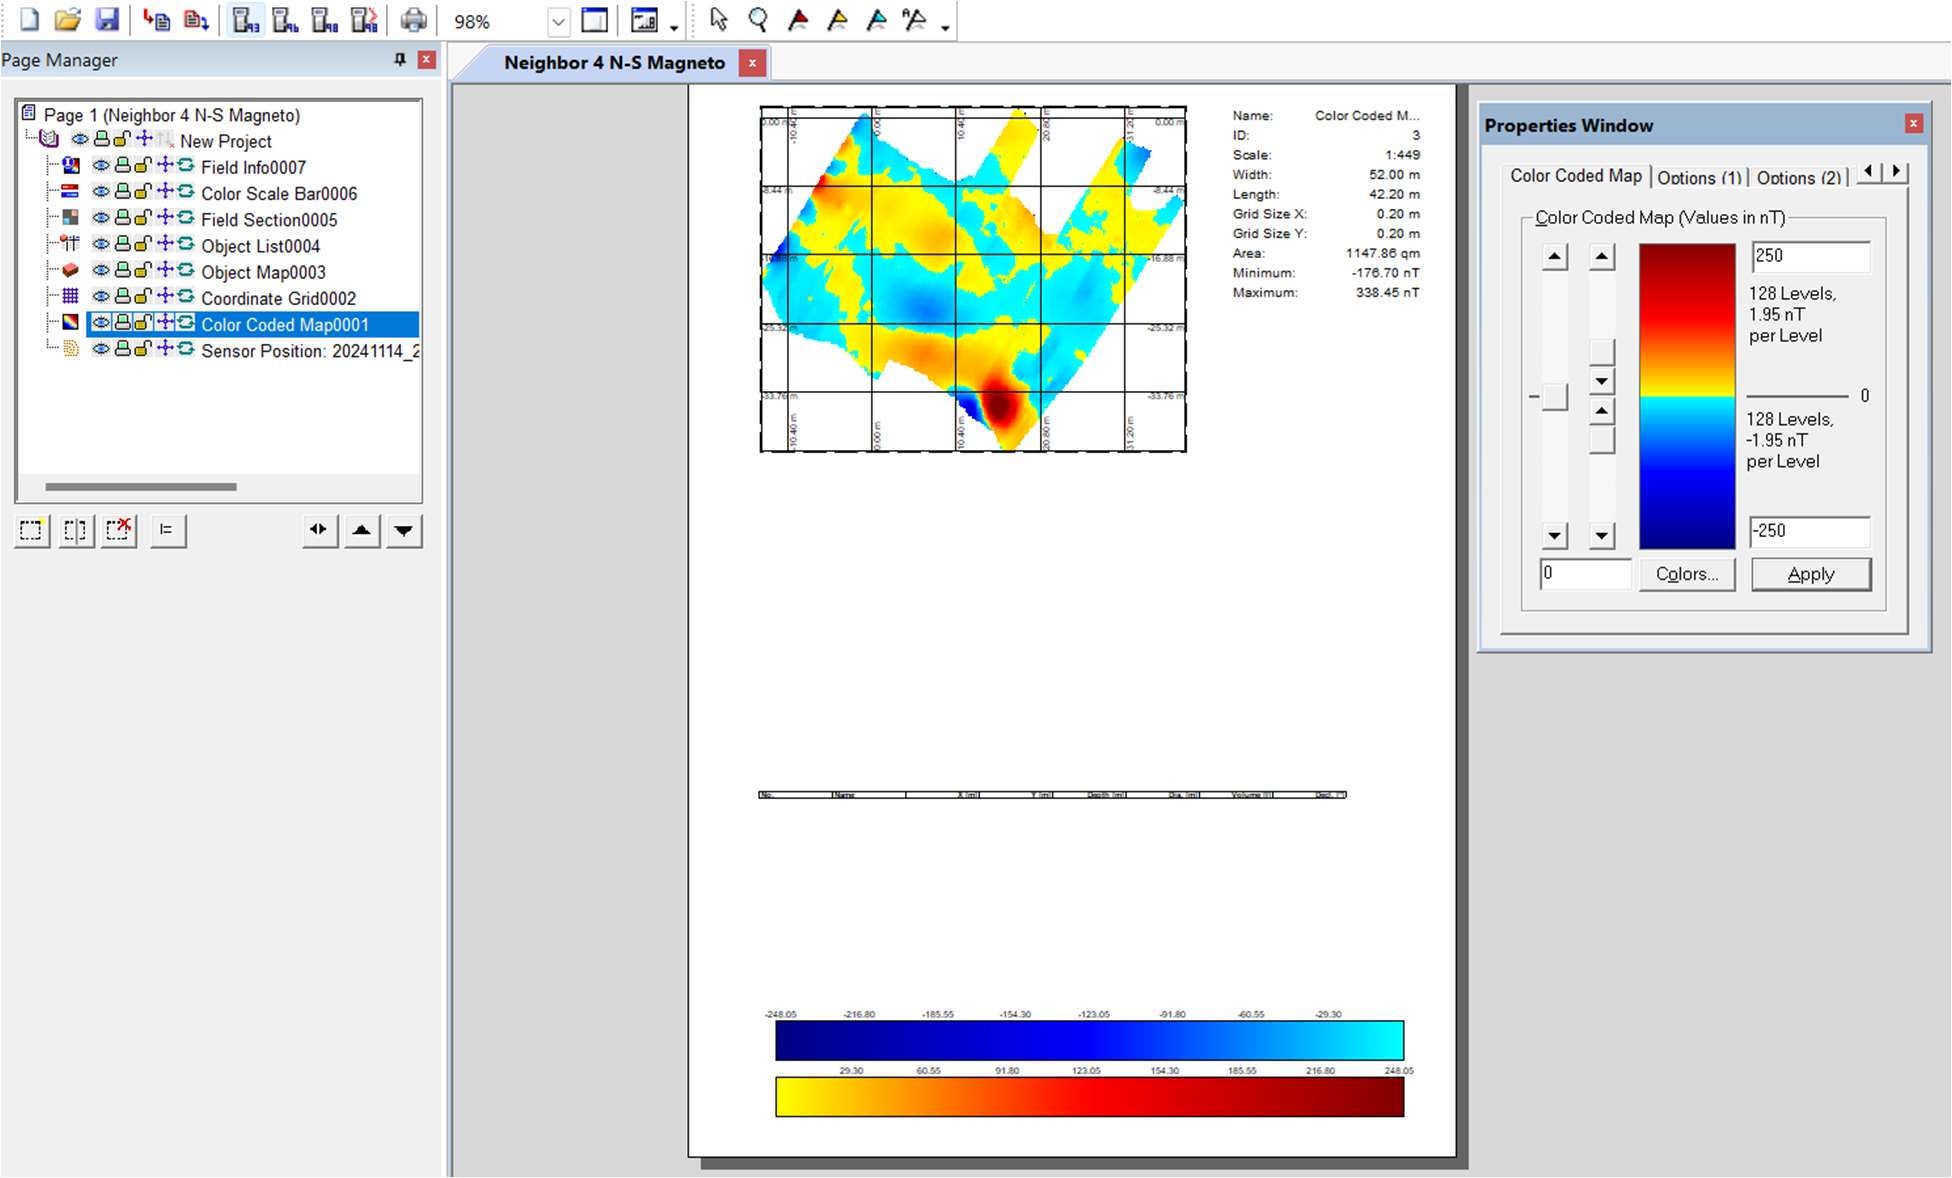Click the Save floppy disk icon
Image resolution: width=1952 pixels, height=1178 pixels.
coord(106,19)
